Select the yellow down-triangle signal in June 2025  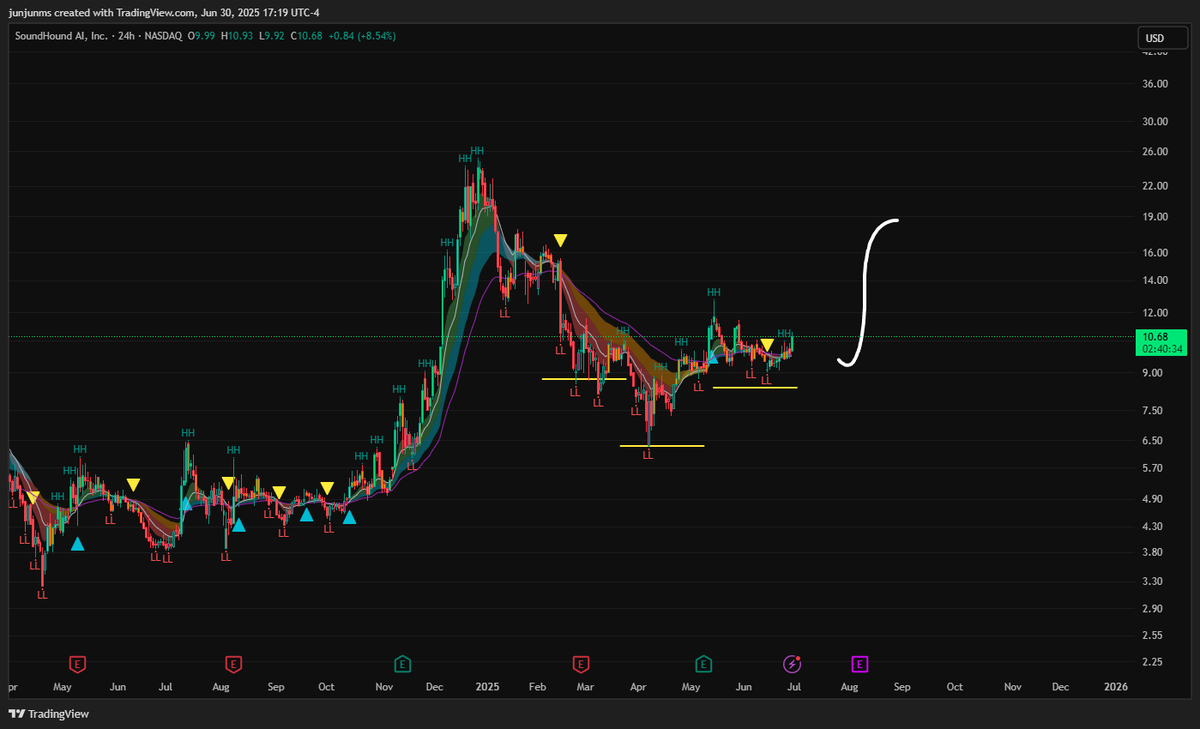[766, 345]
